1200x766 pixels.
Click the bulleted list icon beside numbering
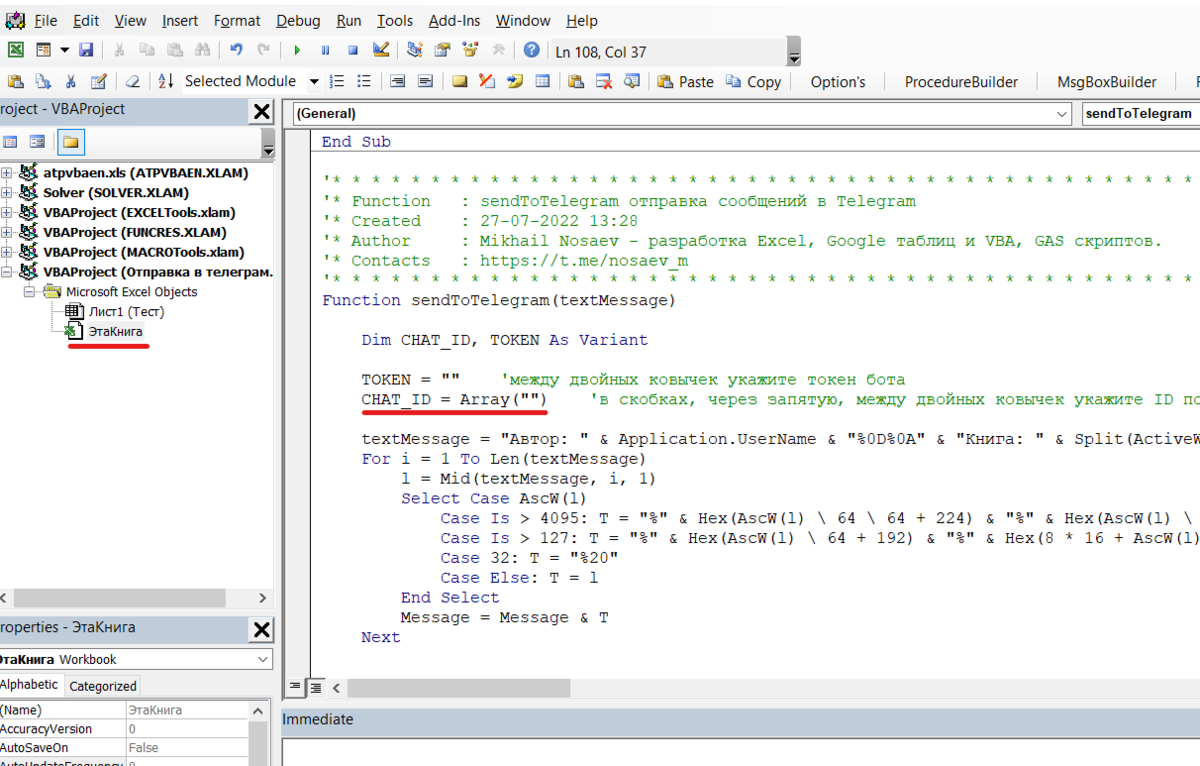point(365,82)
